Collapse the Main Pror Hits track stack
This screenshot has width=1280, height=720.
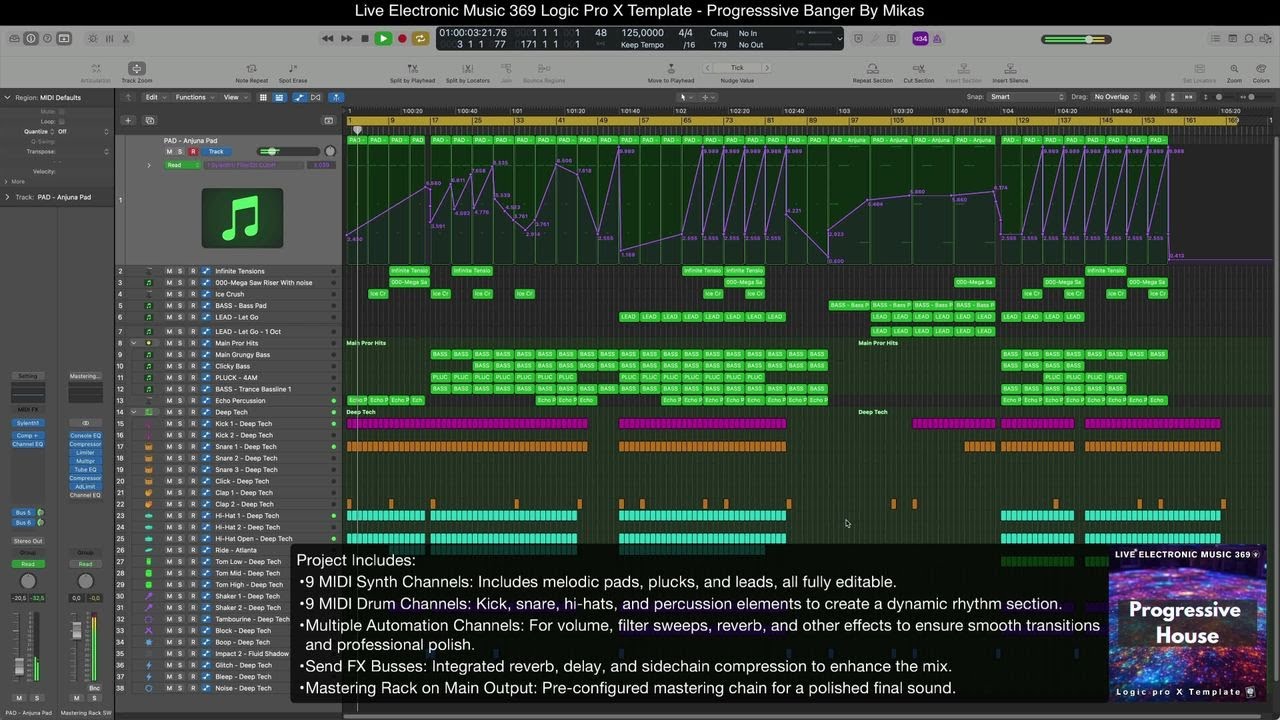click(133, 343)
